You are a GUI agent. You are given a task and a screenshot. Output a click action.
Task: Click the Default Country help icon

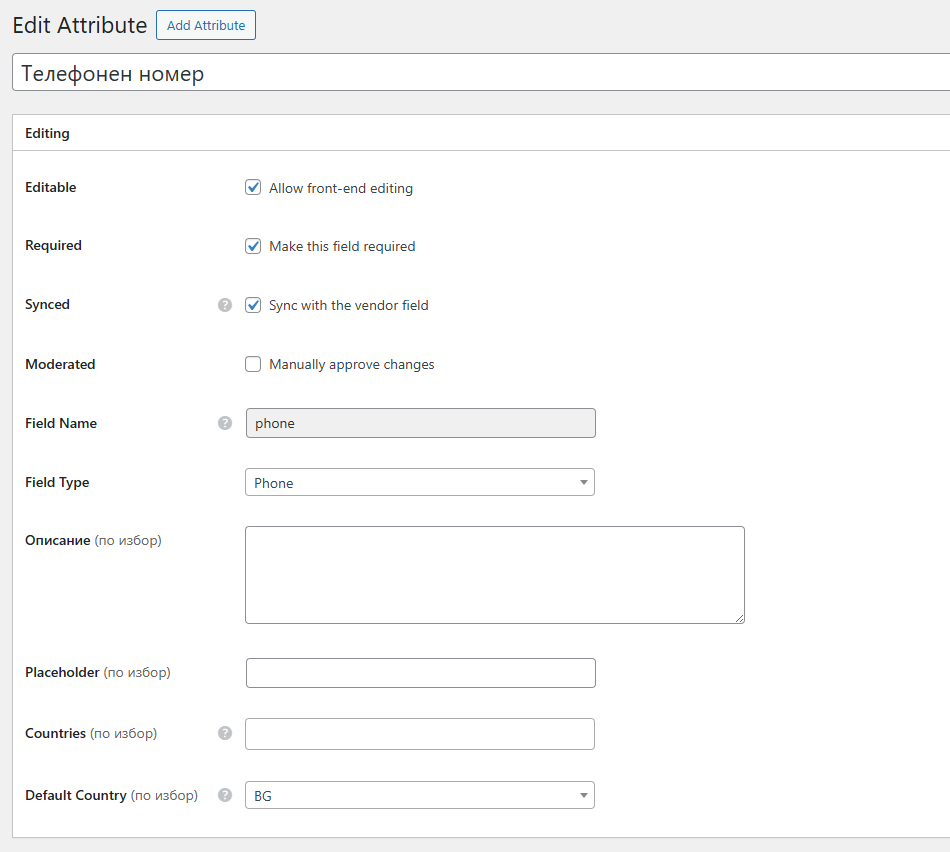point(225,796)
